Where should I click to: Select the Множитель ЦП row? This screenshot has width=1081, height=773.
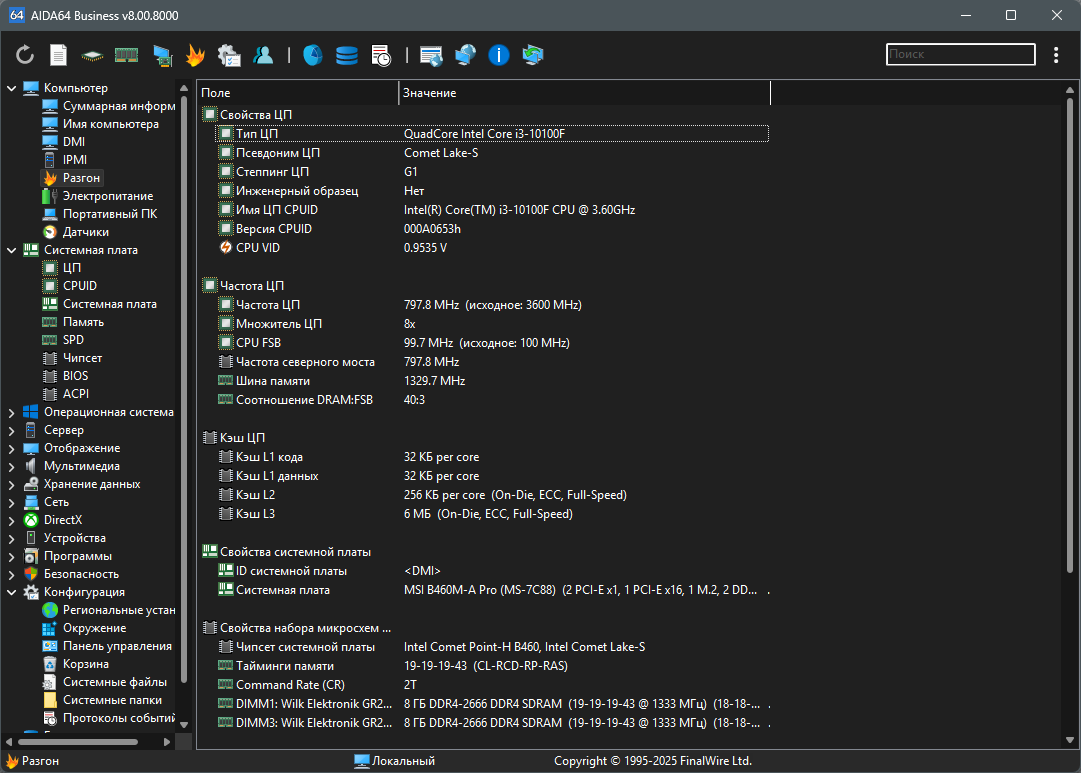tap(492, 323)
